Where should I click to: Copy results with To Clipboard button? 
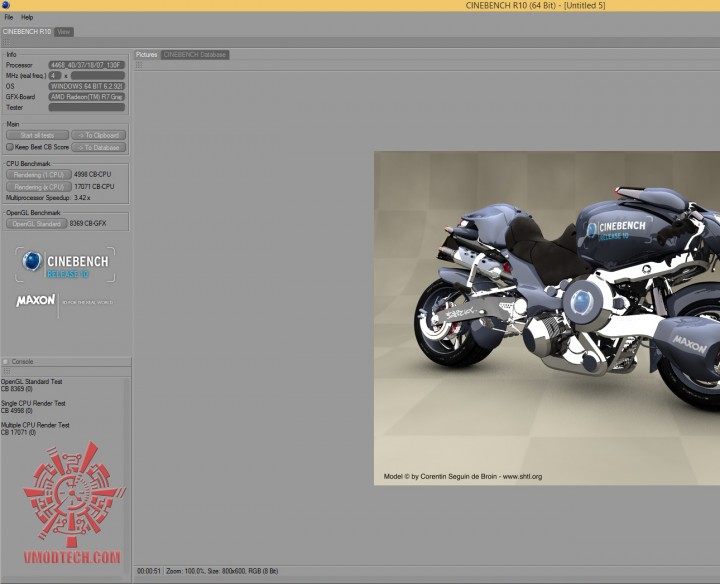point(99,135)
